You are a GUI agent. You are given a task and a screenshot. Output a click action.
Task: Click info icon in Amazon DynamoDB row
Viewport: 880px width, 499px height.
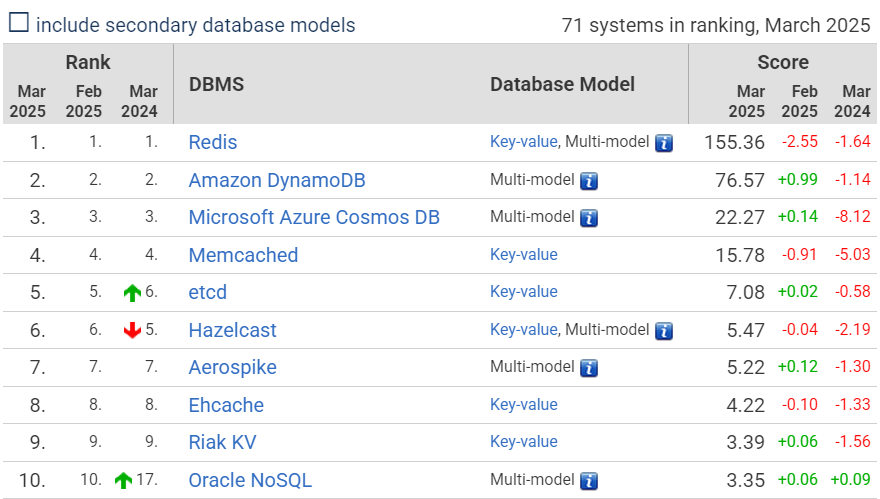pos(589,181)
